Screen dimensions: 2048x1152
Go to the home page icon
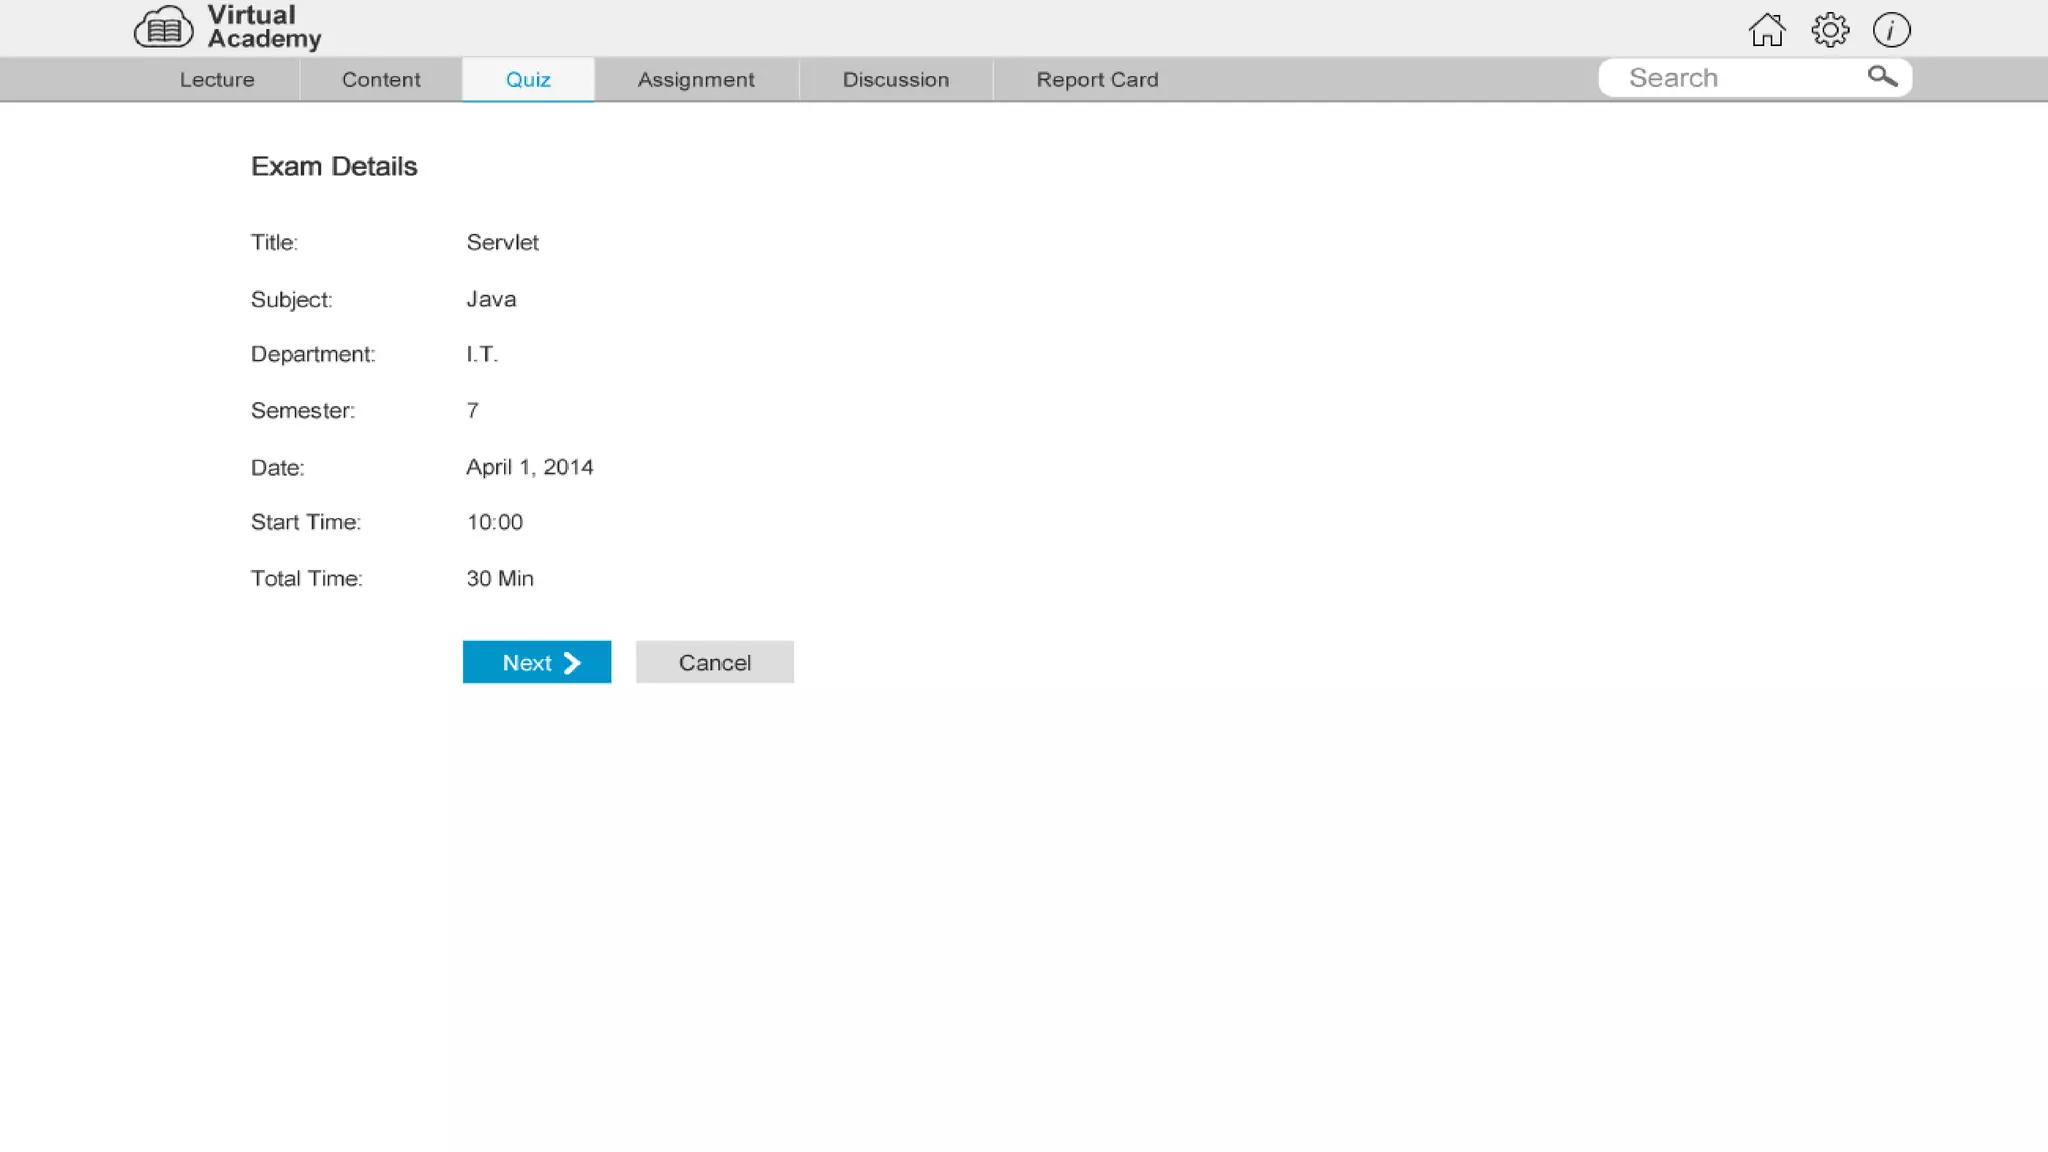point(1766,30)
